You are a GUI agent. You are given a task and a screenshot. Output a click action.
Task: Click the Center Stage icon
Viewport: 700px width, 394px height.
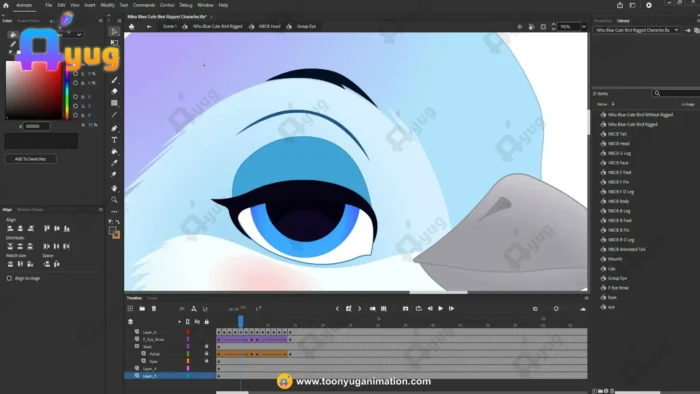[x=520, y=27]
